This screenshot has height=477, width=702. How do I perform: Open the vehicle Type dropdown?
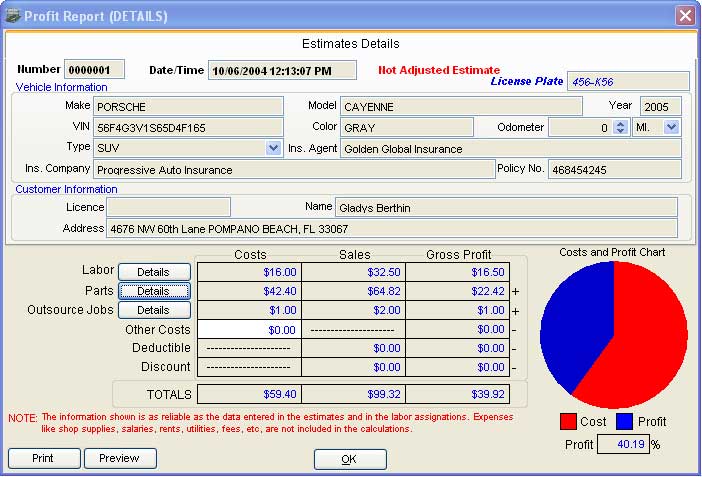pos(273,148)
